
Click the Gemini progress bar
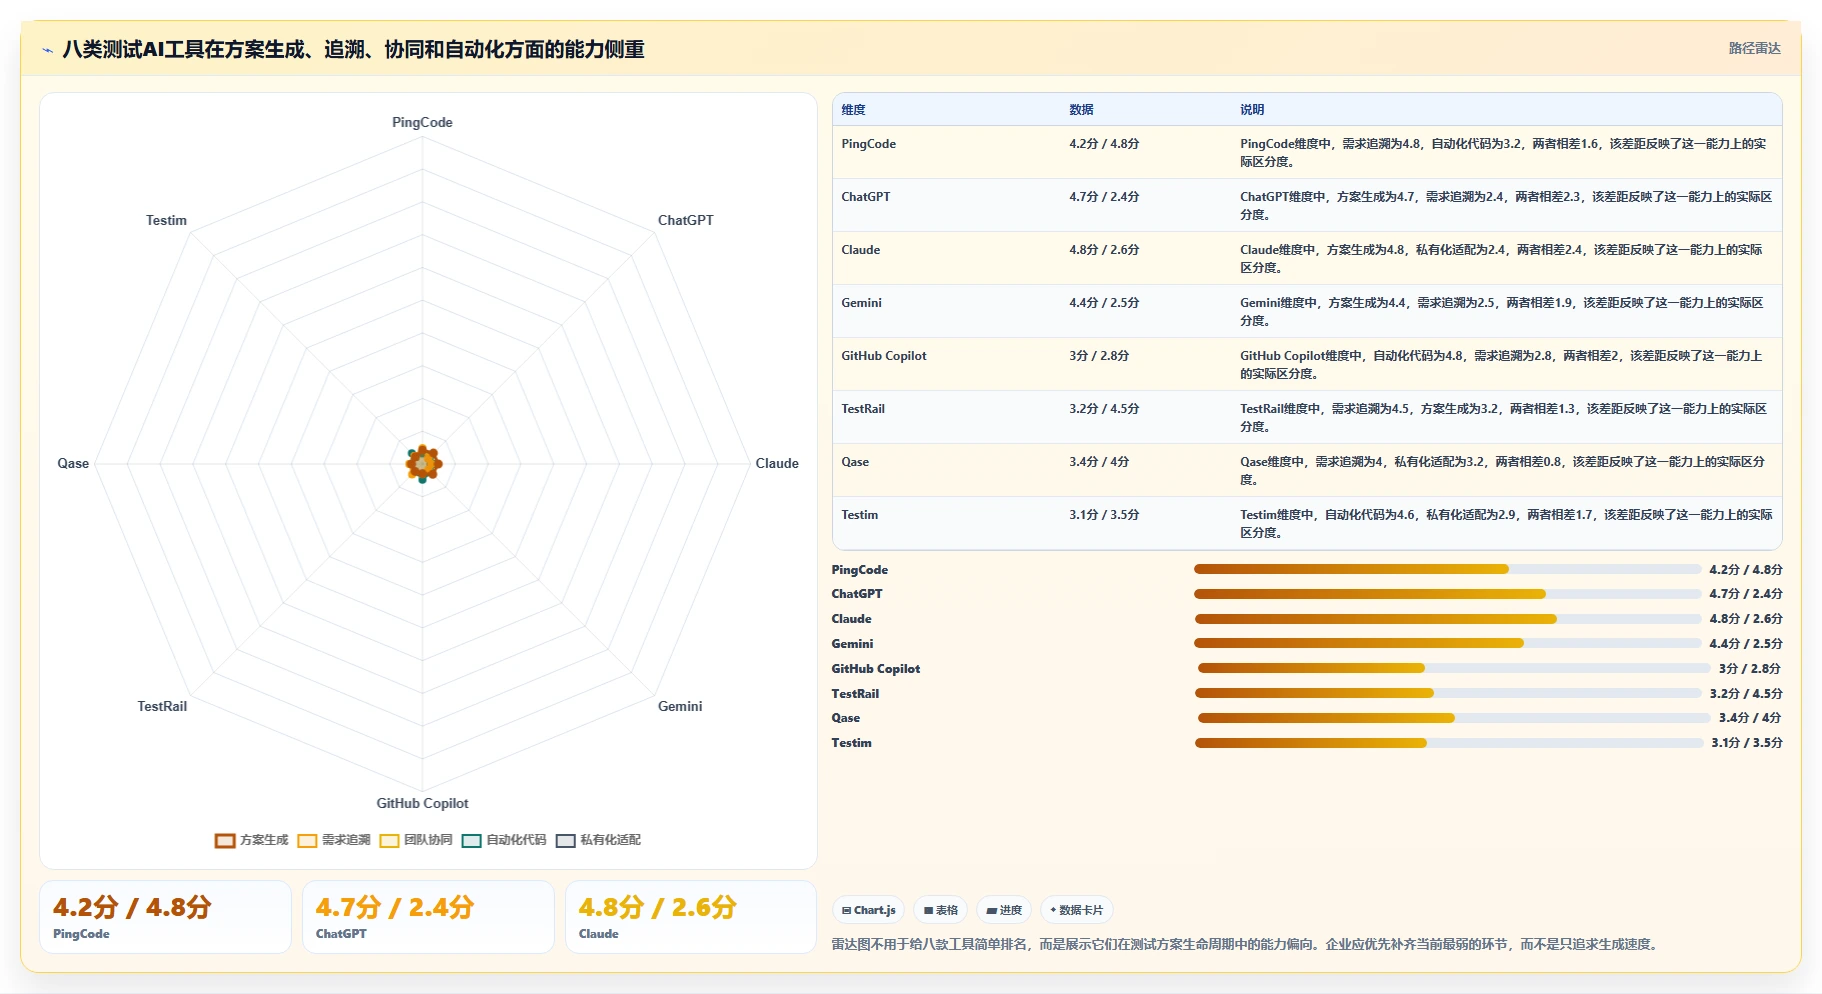pyautogui.click(x=1447, y=643)
